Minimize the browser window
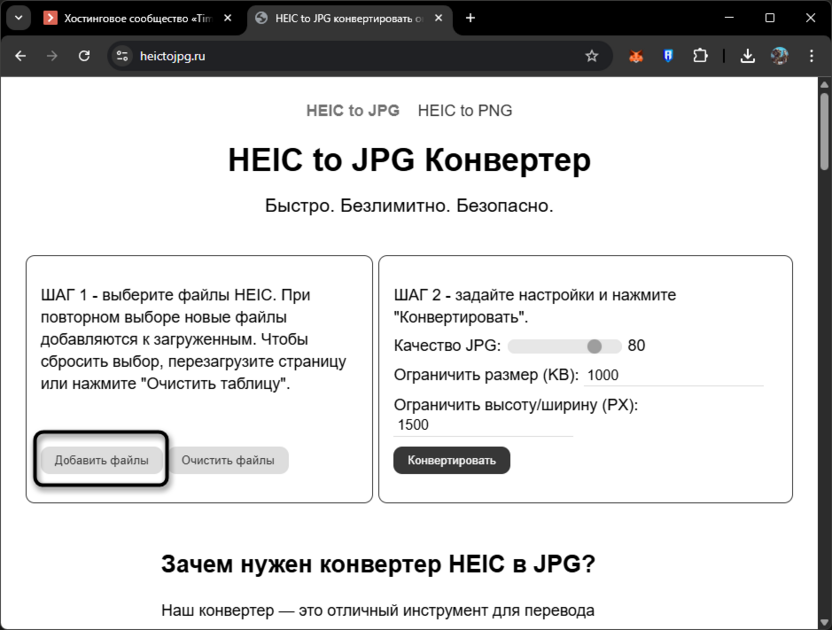832x630 pixels. (729, 18)
